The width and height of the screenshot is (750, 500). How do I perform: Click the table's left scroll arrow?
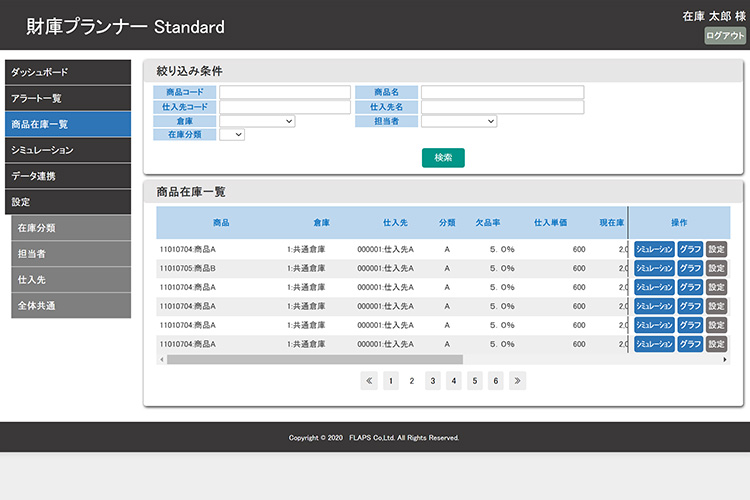[x=161, y=359]
